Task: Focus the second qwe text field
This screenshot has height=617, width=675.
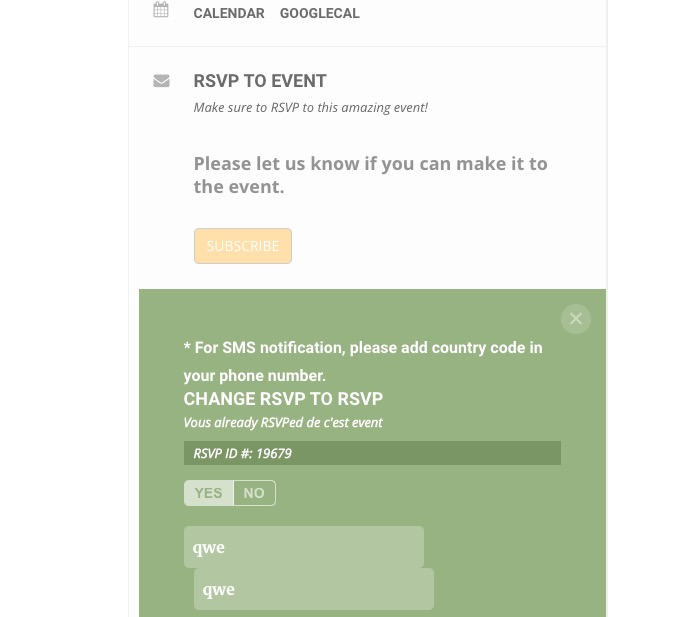Action: click(313, 589)
